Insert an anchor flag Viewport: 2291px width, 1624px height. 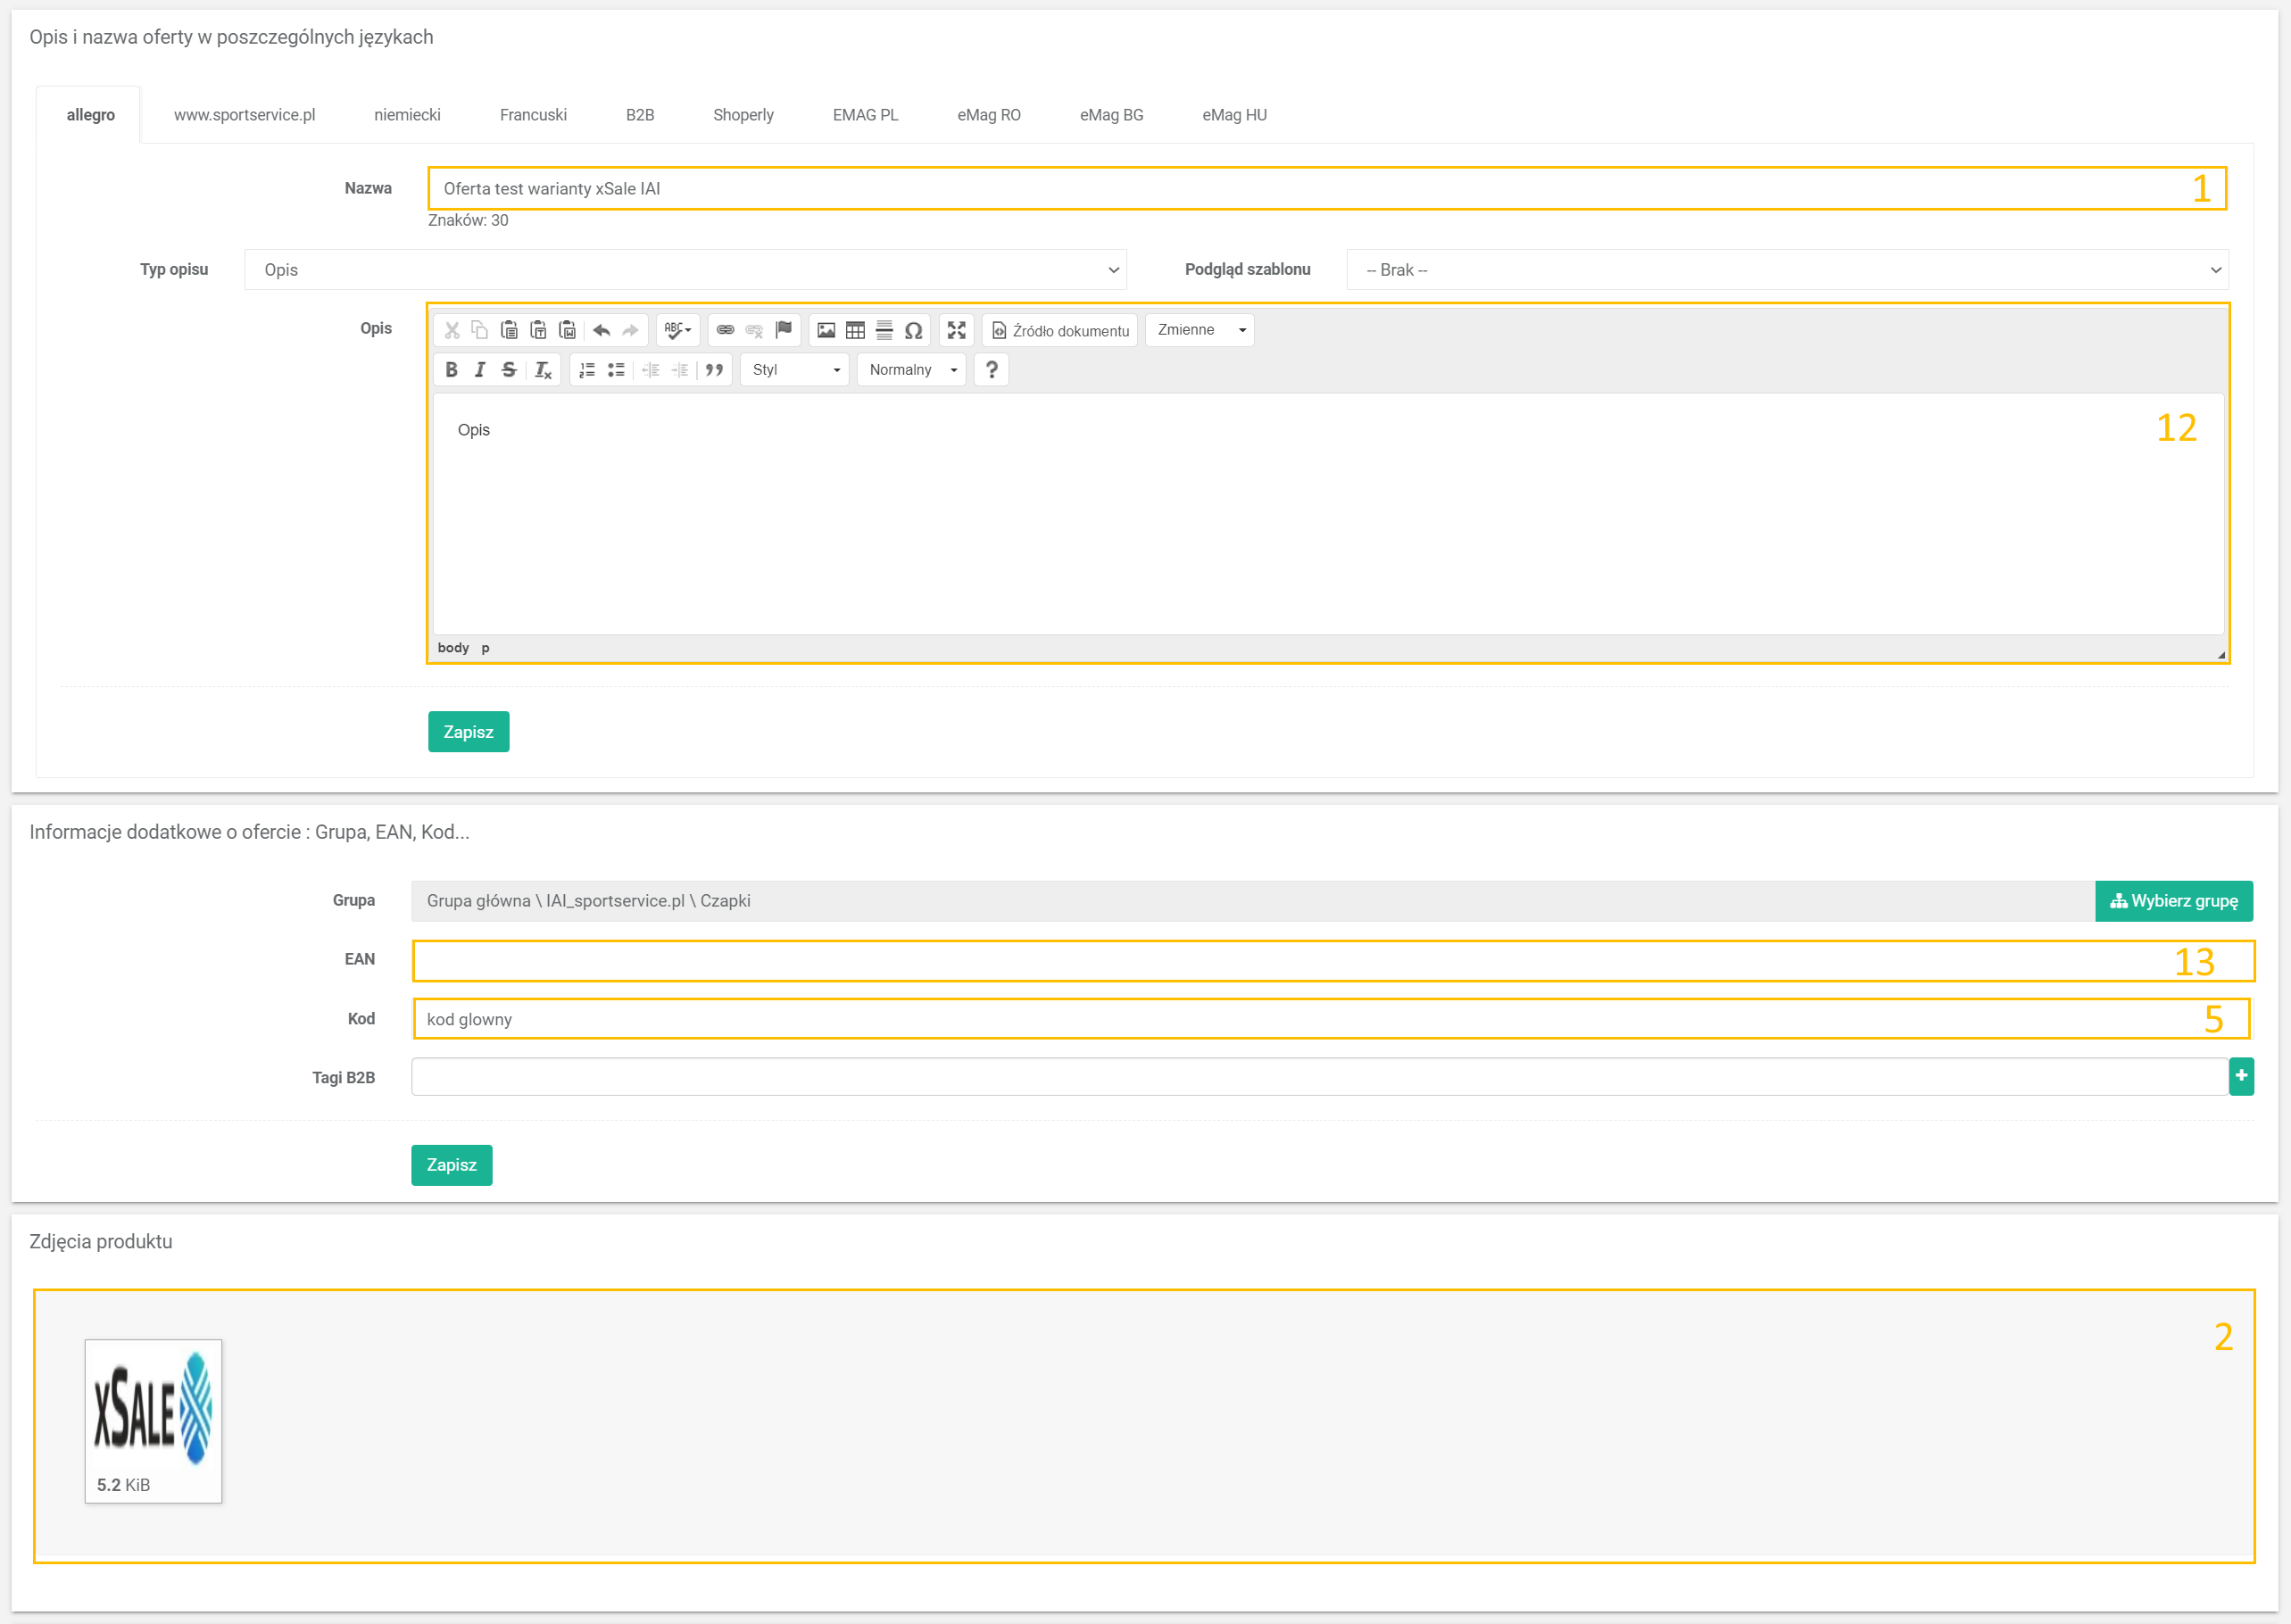[x=783, y=330]
